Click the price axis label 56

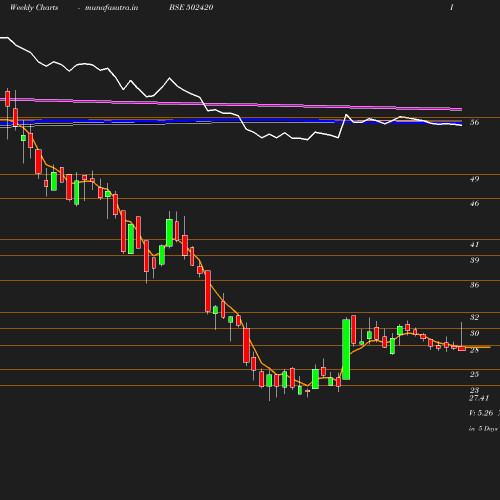pos(475,122)
